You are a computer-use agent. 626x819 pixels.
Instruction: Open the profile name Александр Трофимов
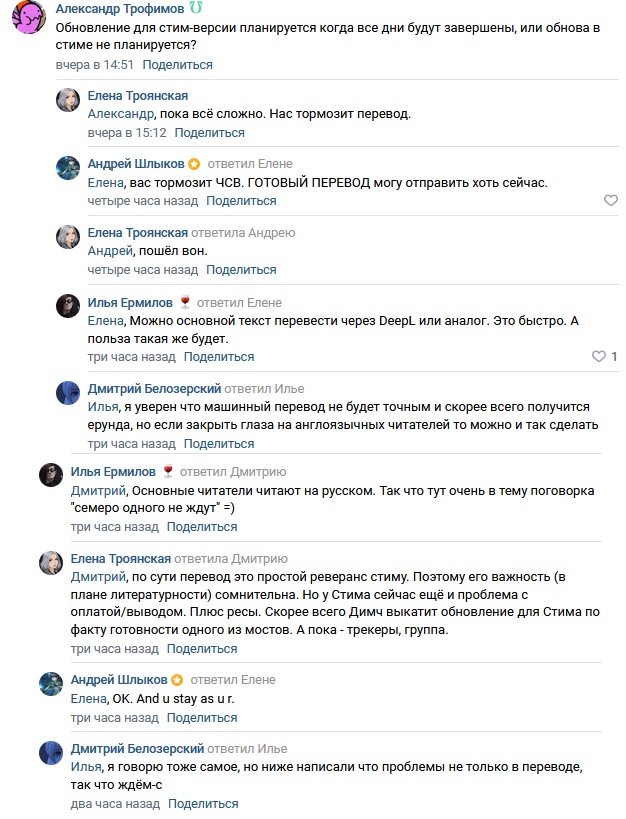point(120,9)
